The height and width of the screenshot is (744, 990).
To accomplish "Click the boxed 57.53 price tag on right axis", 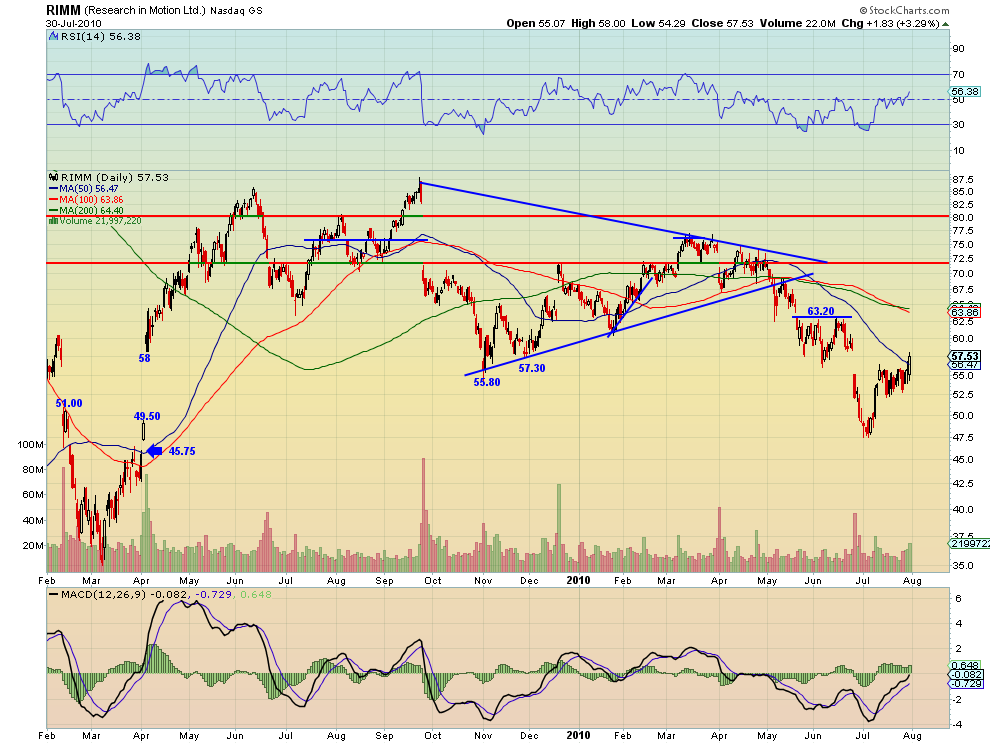I will click(965, 356).
